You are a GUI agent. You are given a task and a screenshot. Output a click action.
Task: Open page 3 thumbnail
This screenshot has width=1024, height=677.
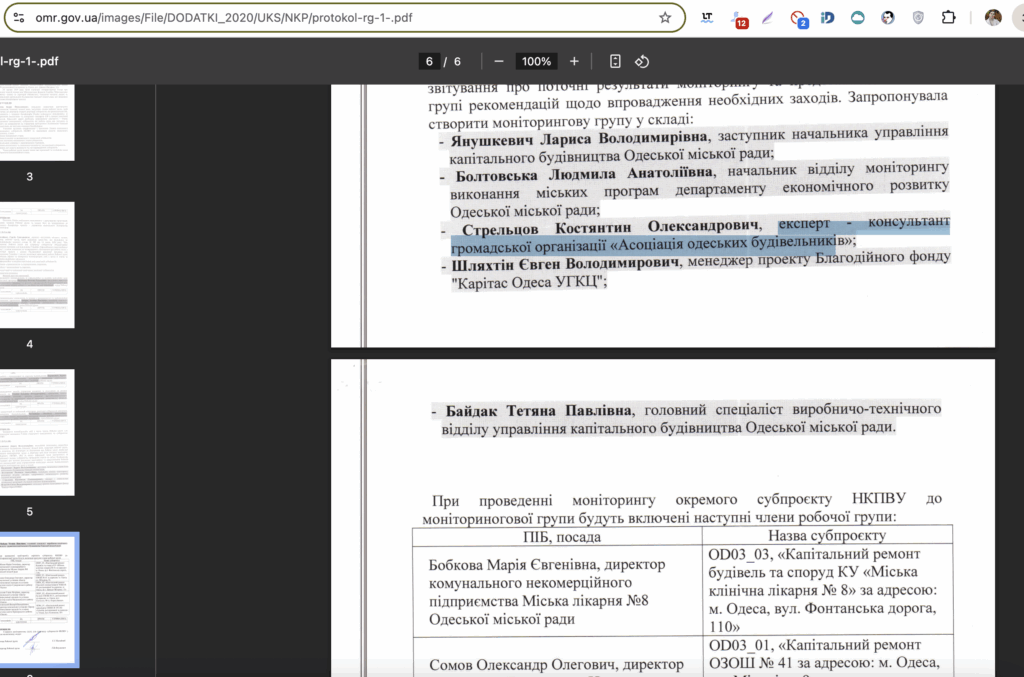37,122
